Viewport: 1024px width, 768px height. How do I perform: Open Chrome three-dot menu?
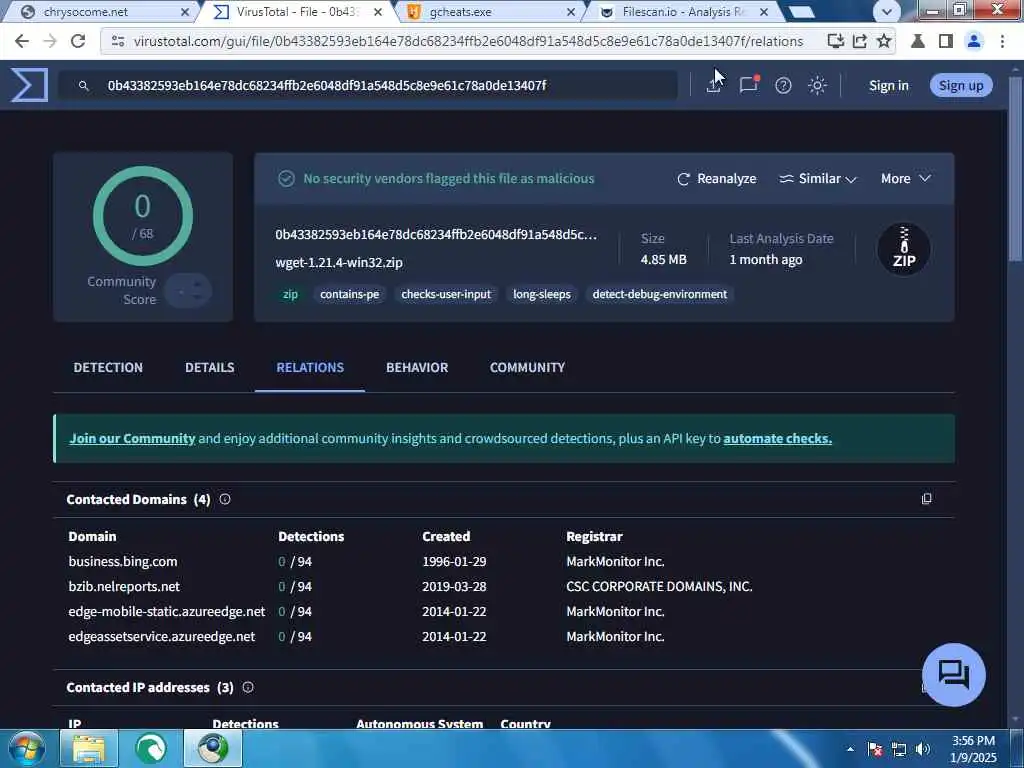[x=1002, y=41]
